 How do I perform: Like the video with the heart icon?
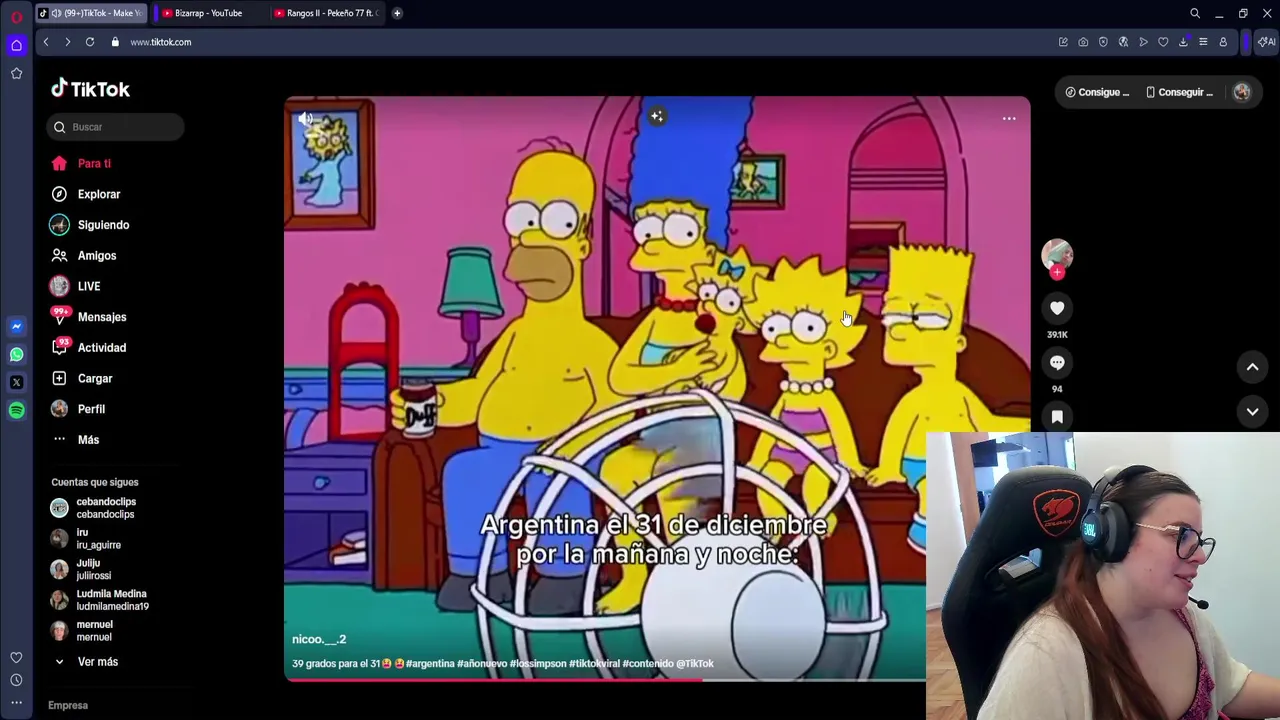click(x=1057, y=308)
